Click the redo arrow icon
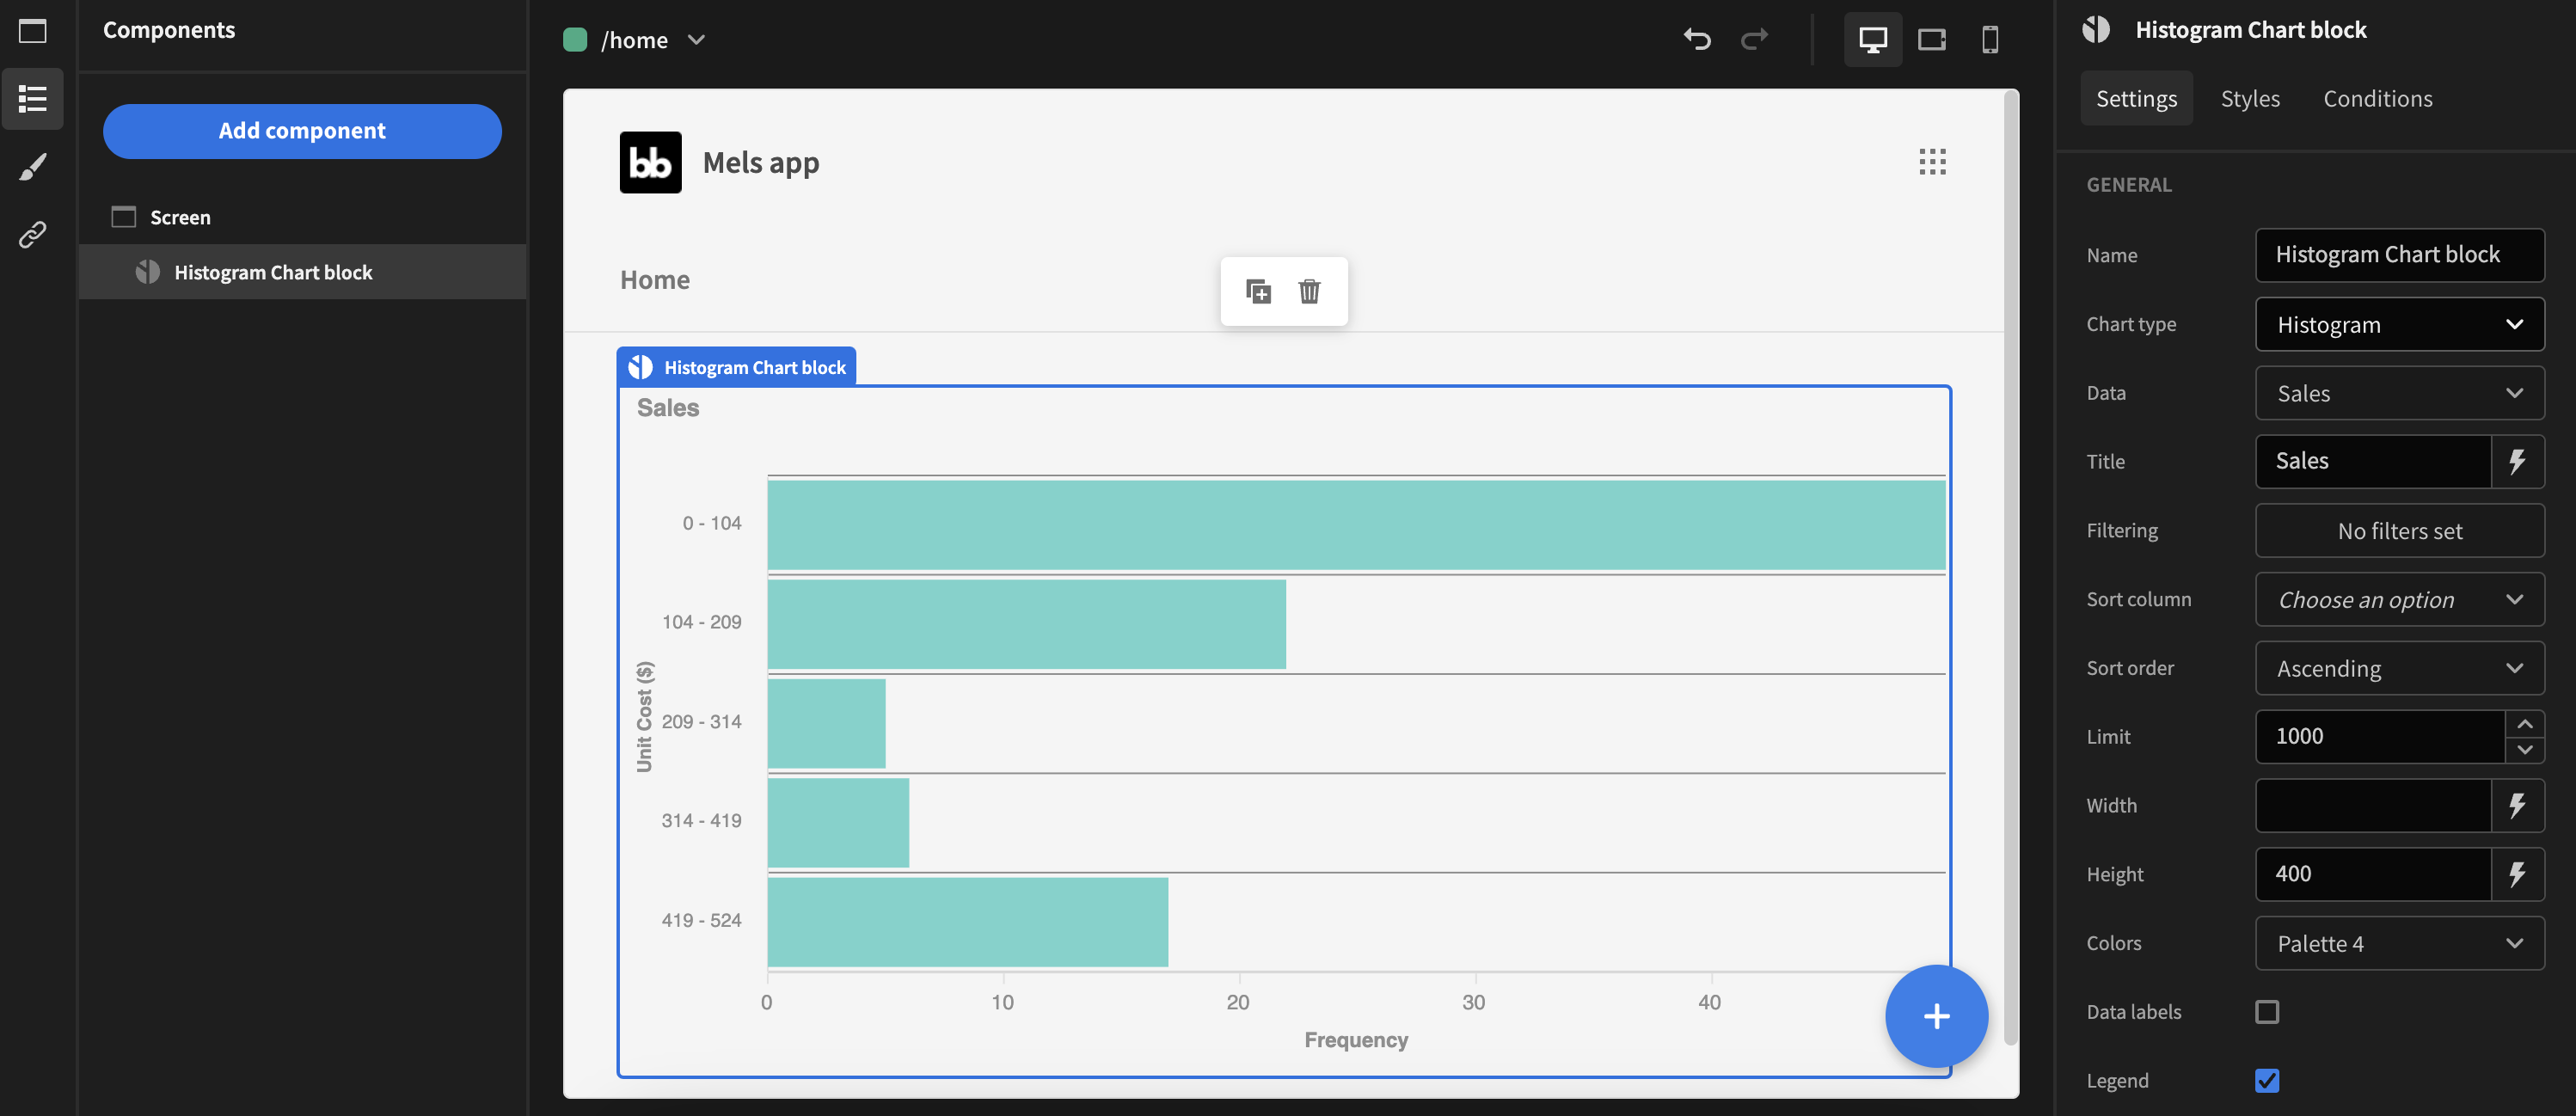 click(x=1755, y=40)
